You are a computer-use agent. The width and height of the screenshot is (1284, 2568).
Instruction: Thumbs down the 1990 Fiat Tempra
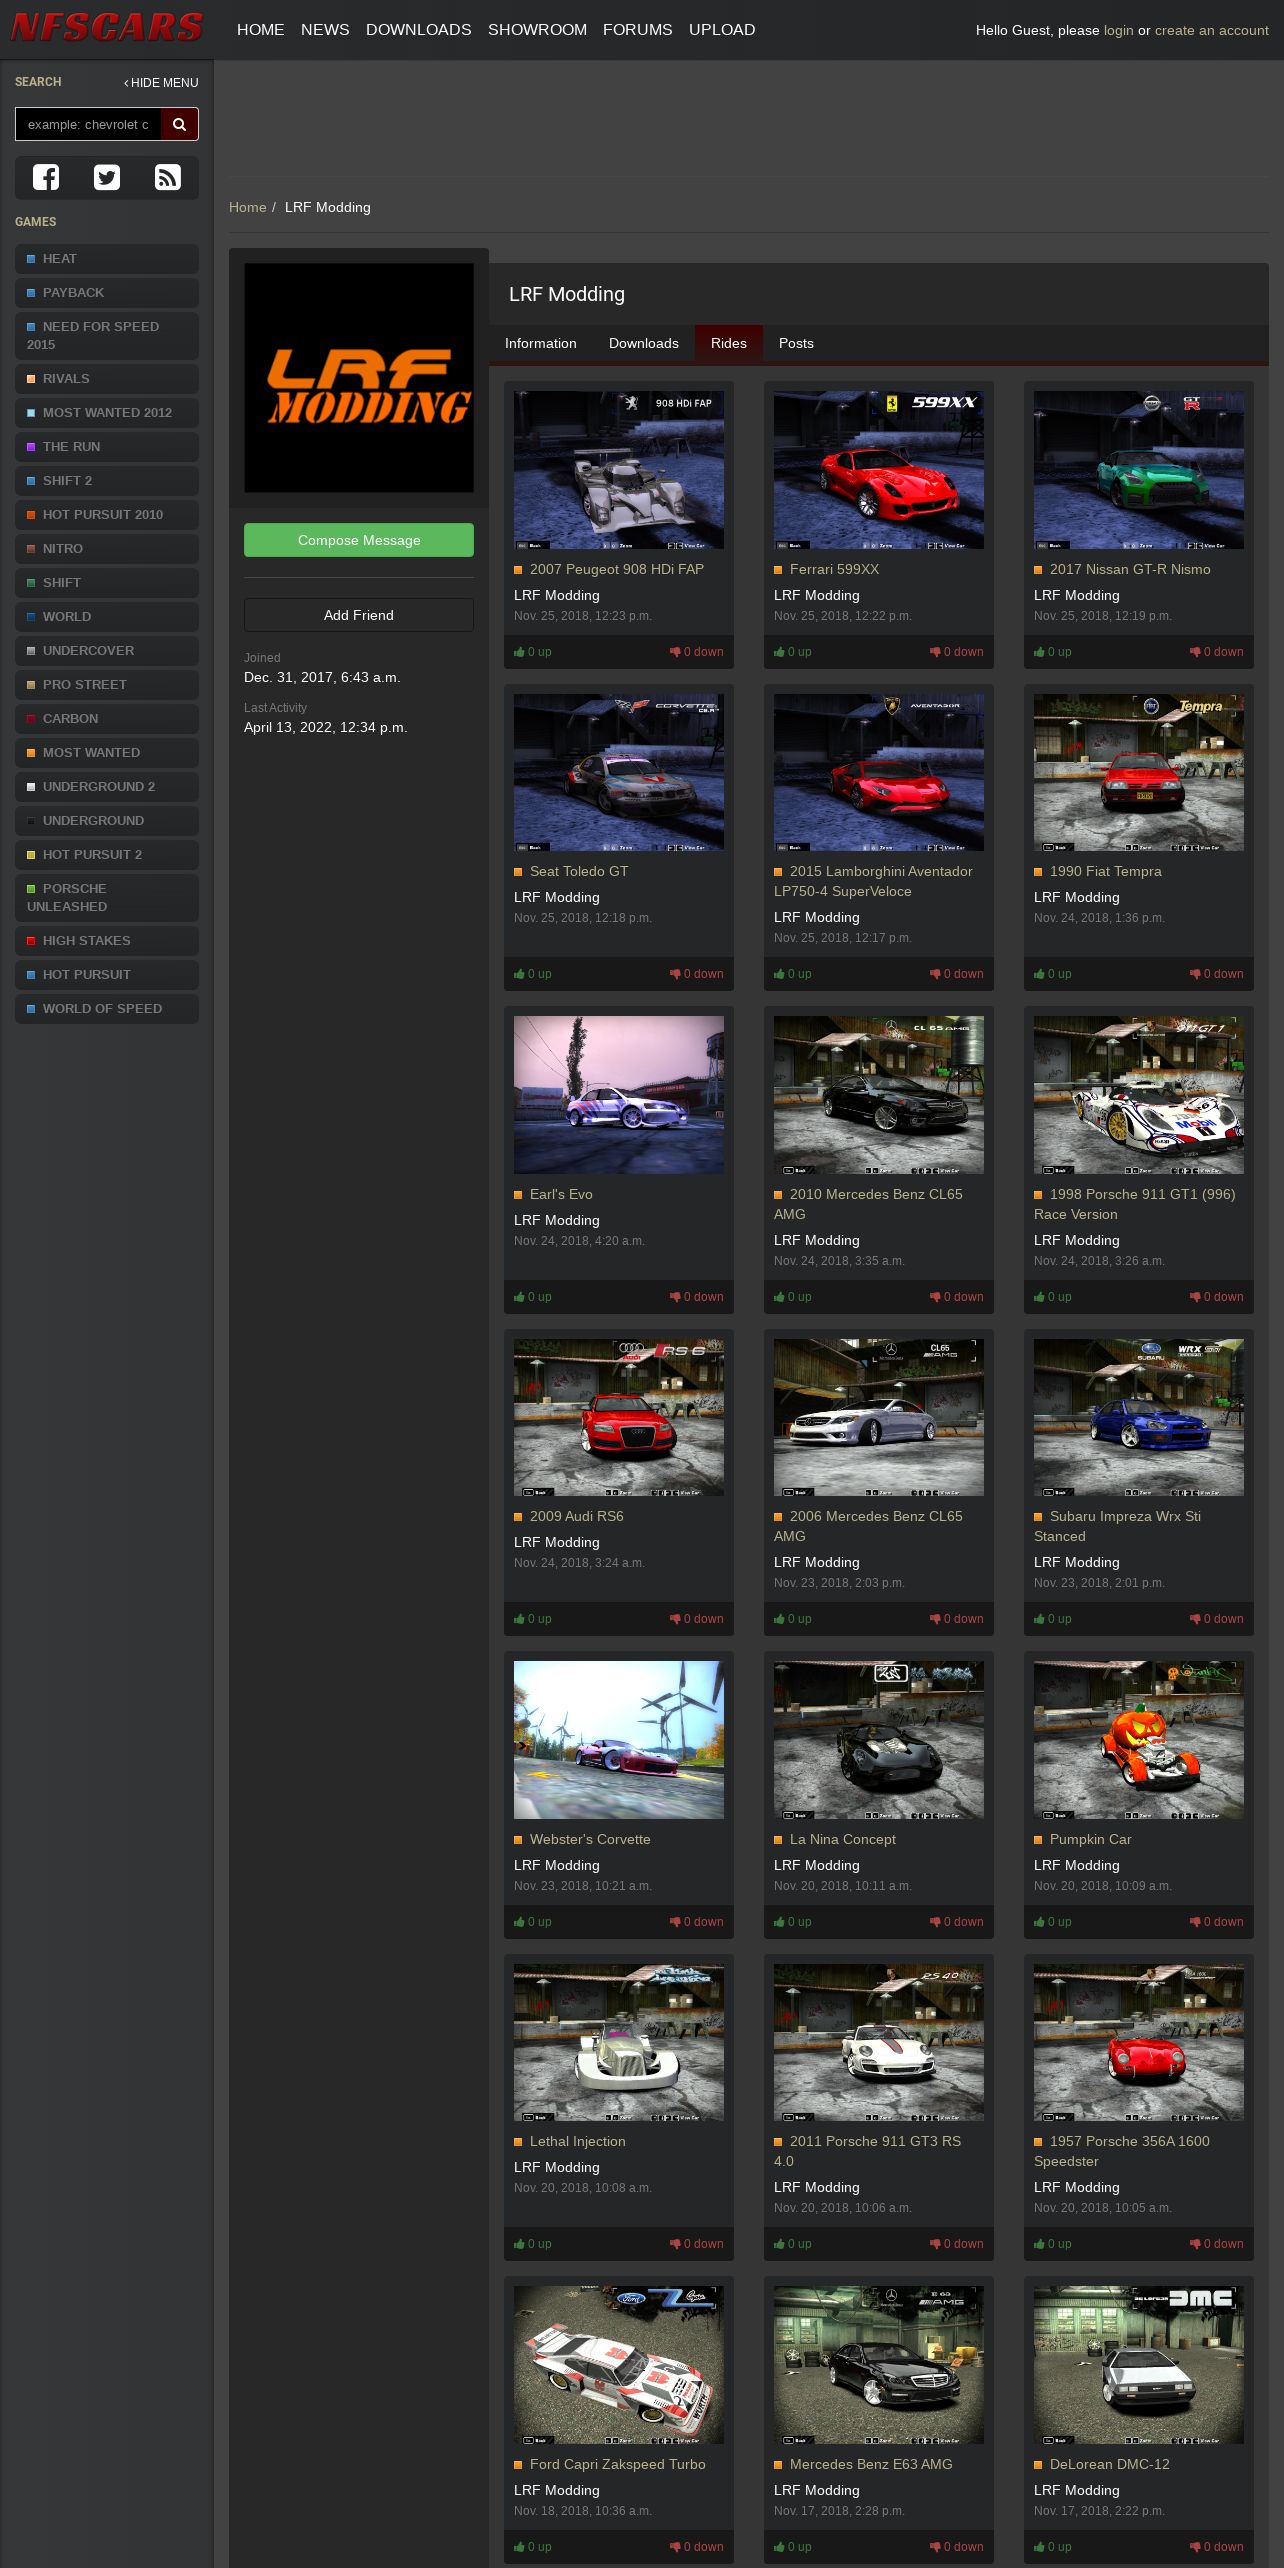coord(1217,974)
